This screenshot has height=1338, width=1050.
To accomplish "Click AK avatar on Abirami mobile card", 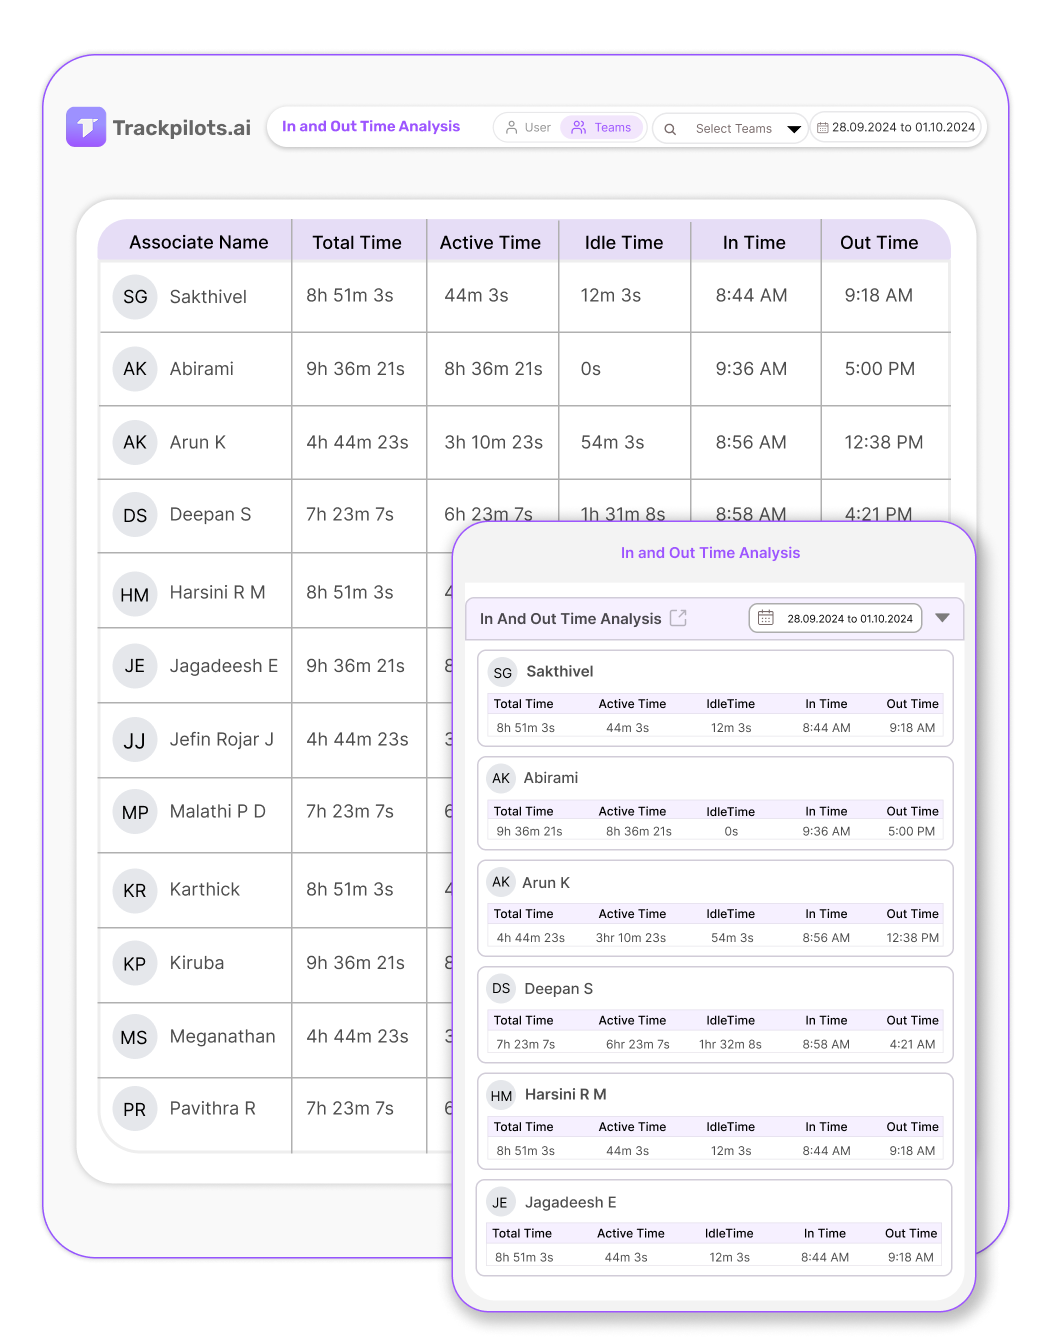I will [501, 778].
